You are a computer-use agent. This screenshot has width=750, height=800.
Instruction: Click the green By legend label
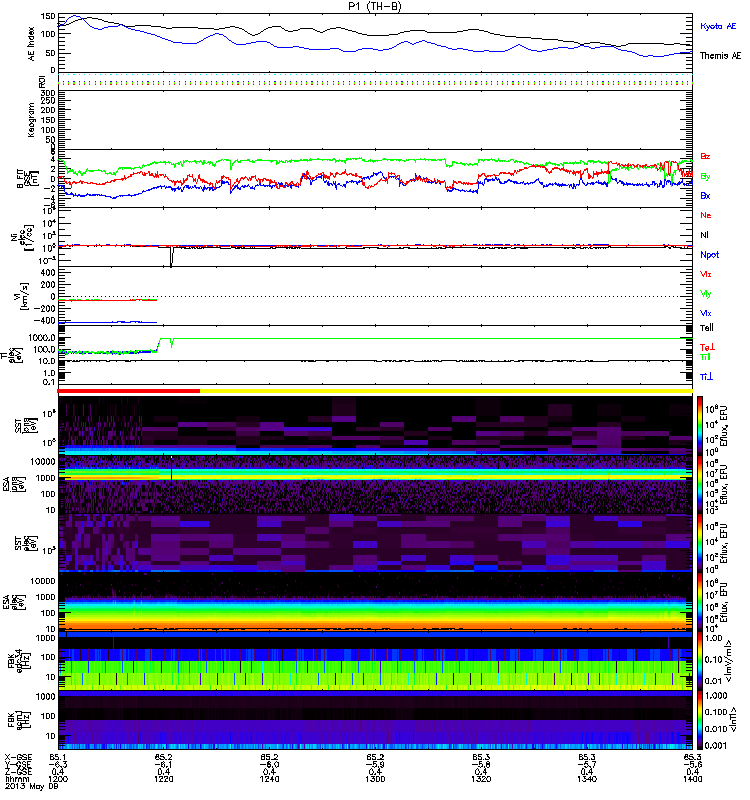(x=705, y=176)
